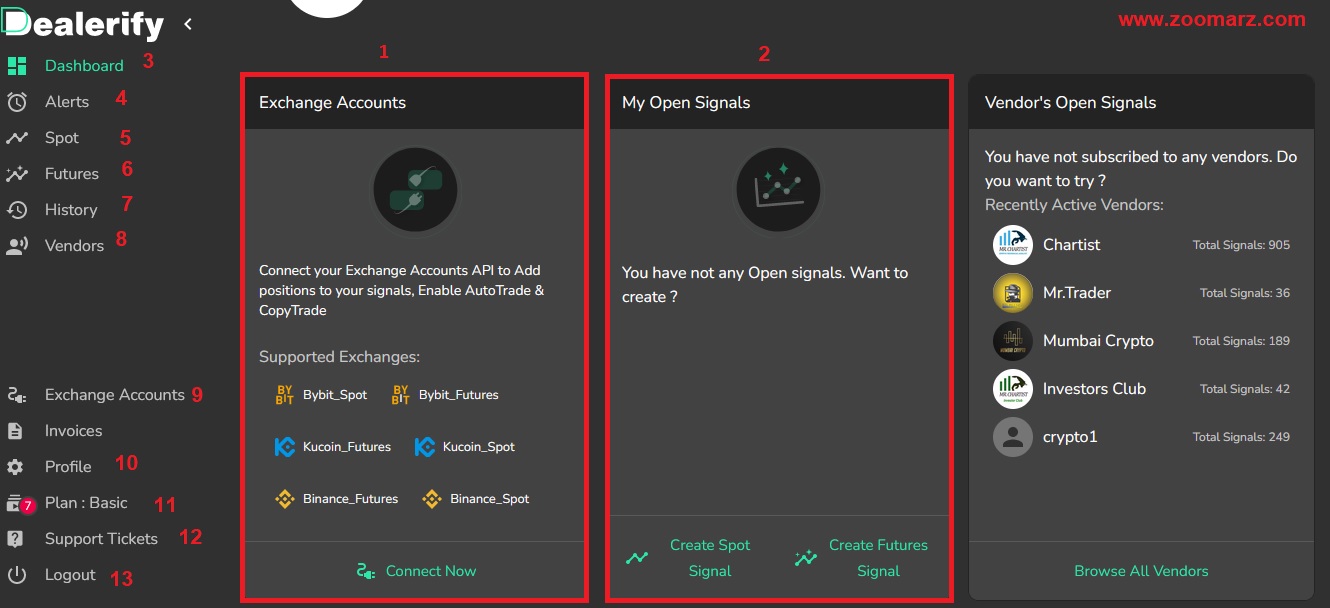Click the Support Tickets question icon
Viewport: 1330px width, 608px height.
(x=15, y=539)
